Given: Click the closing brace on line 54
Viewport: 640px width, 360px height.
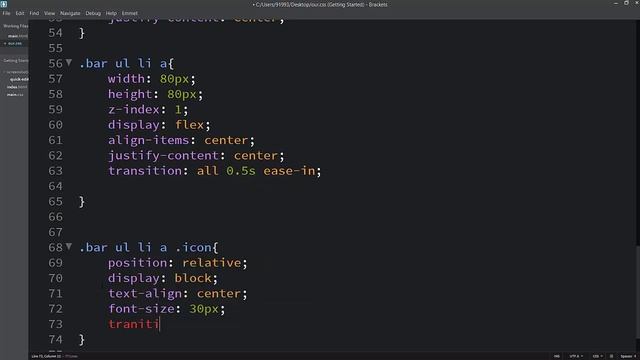Looking at the screenshot, I should (82, 33).
